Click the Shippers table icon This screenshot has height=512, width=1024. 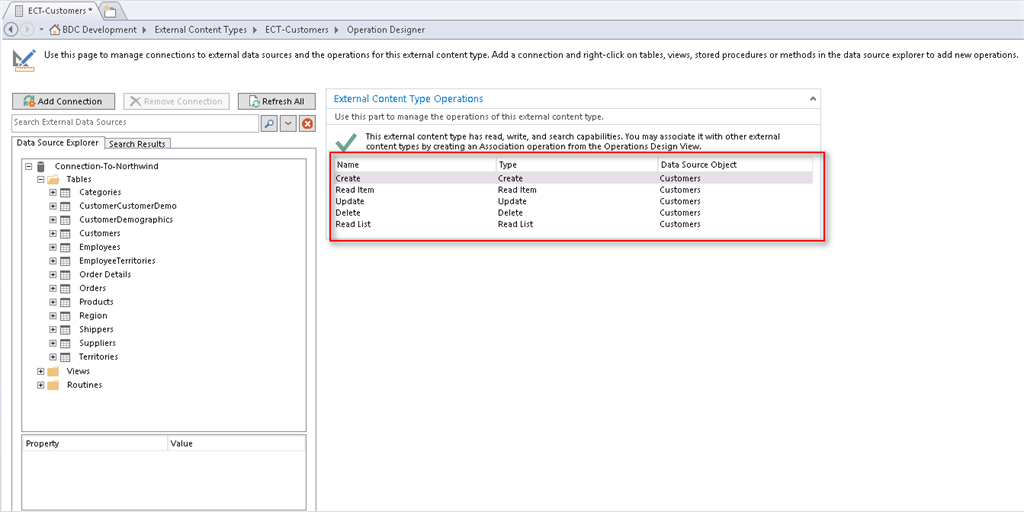coord(65,330)
